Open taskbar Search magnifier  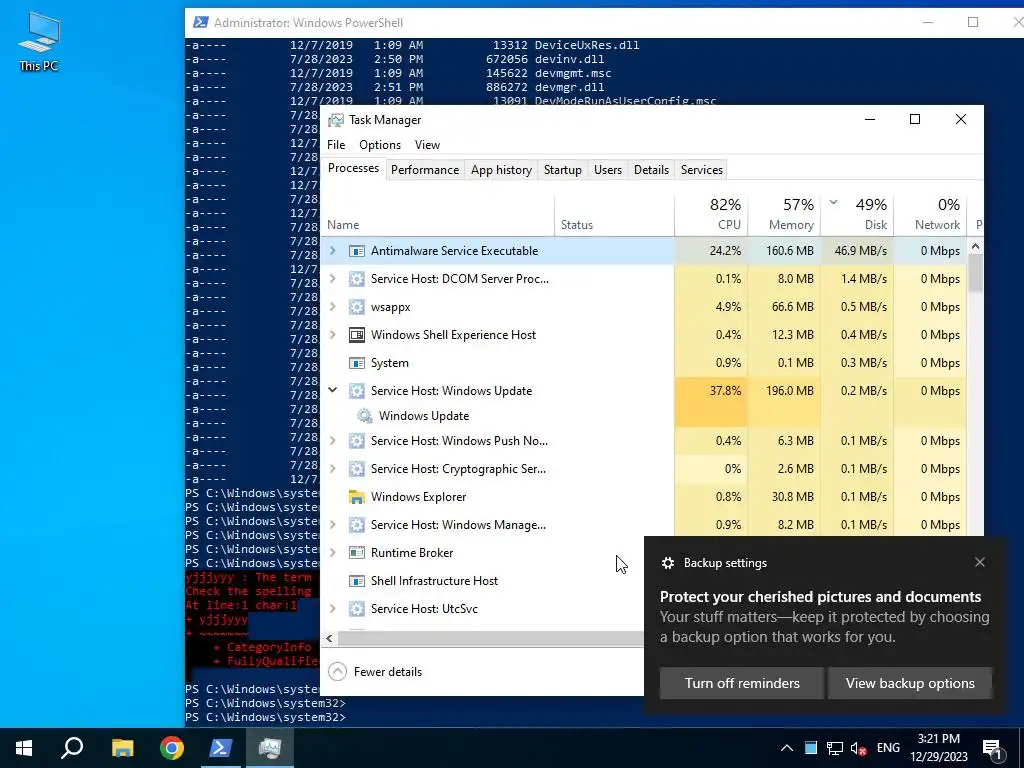[x=72, y=748]
